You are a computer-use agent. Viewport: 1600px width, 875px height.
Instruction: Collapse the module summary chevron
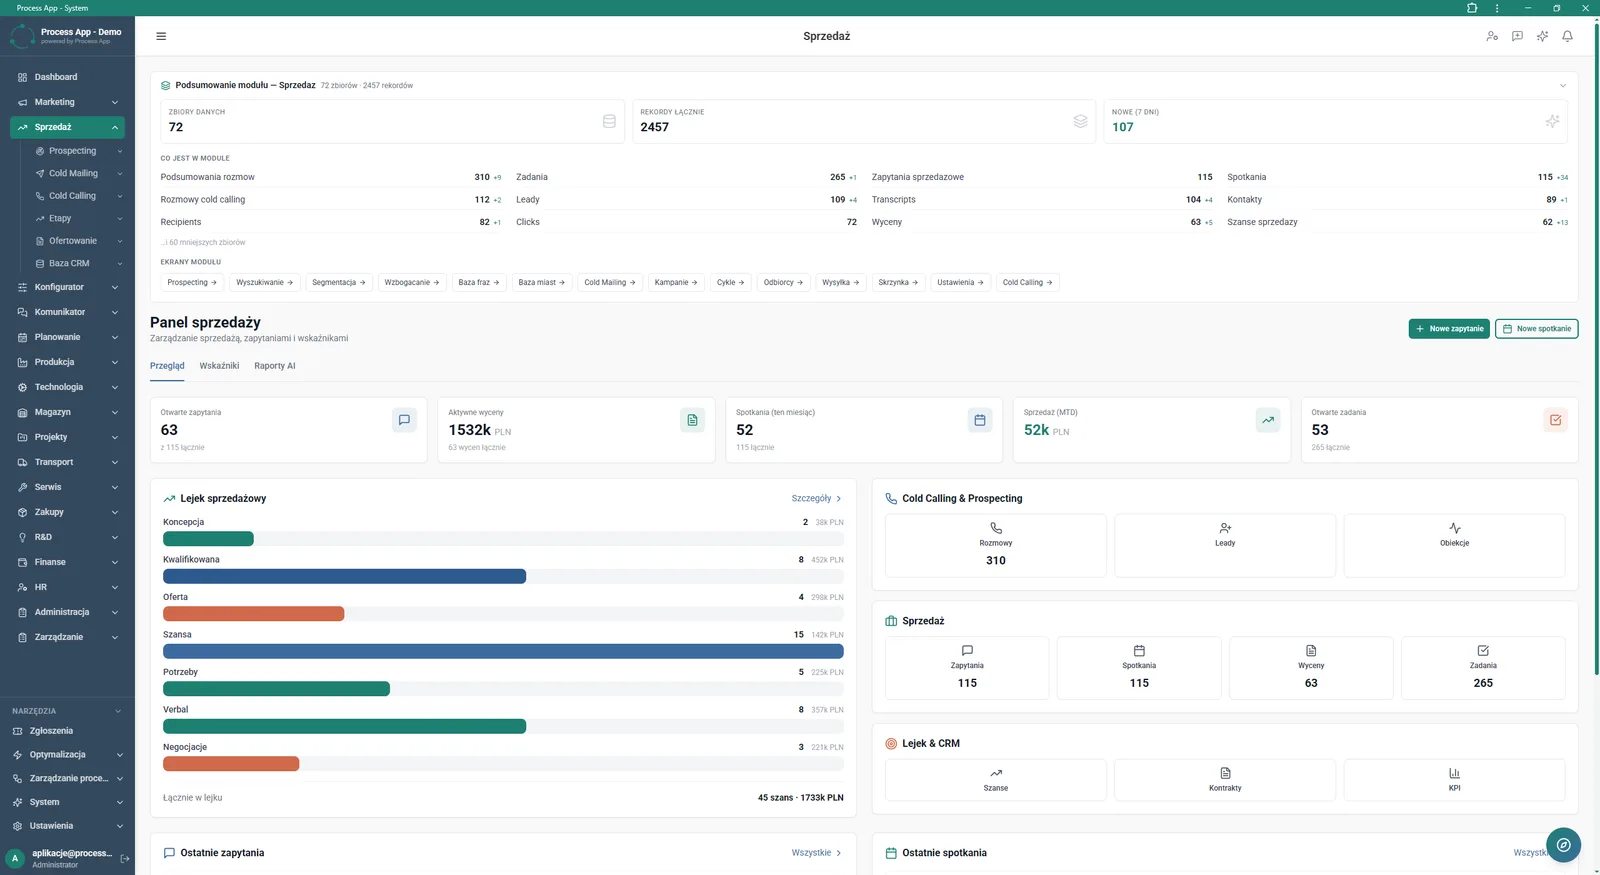[1563, 85]
